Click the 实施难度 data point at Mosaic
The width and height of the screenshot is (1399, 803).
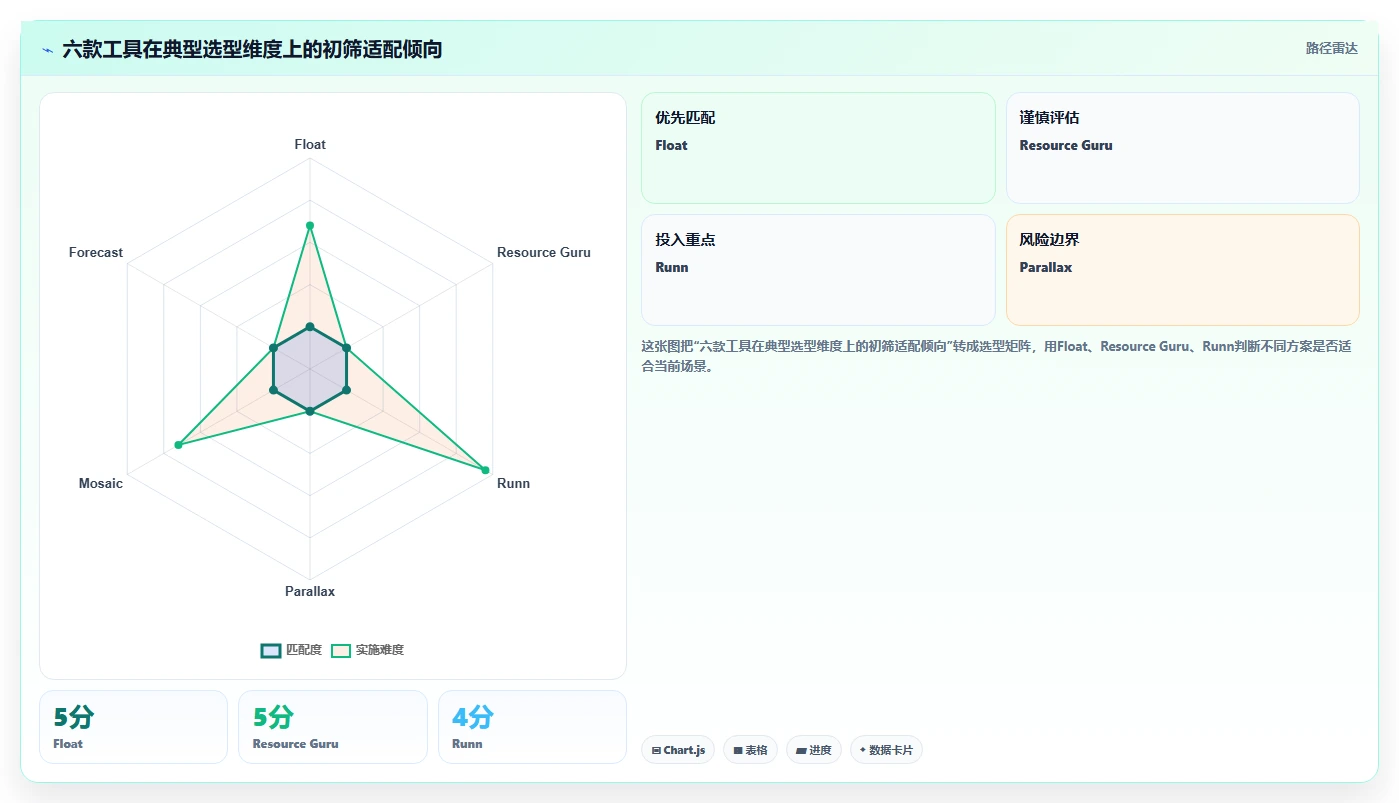click(178, 444)
